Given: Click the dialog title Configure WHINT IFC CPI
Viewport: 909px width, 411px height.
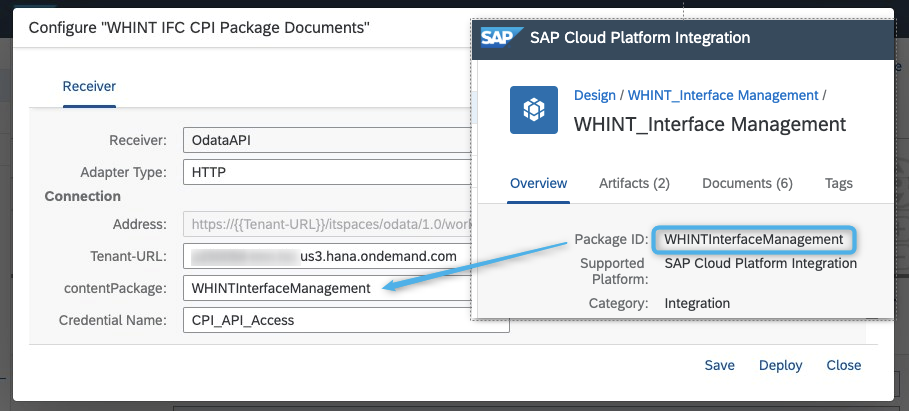Looking at the screenshot, I should coord(199,27).
